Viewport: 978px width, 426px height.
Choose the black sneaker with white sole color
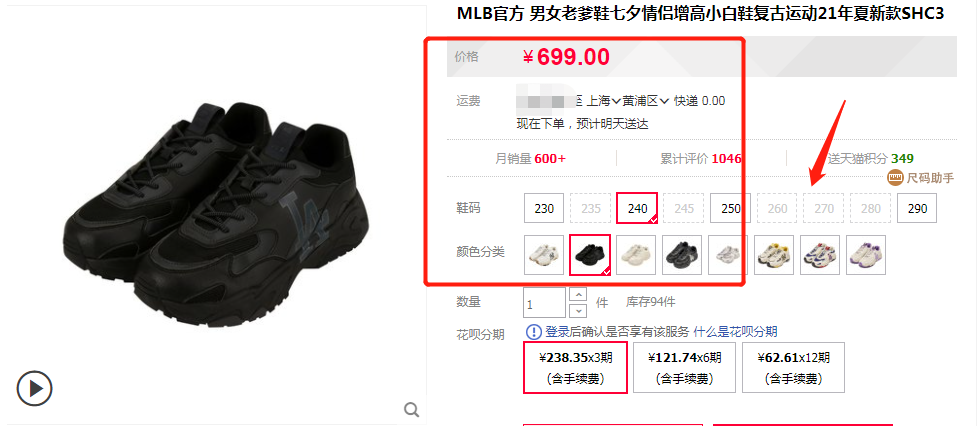[x=682, y=254]
